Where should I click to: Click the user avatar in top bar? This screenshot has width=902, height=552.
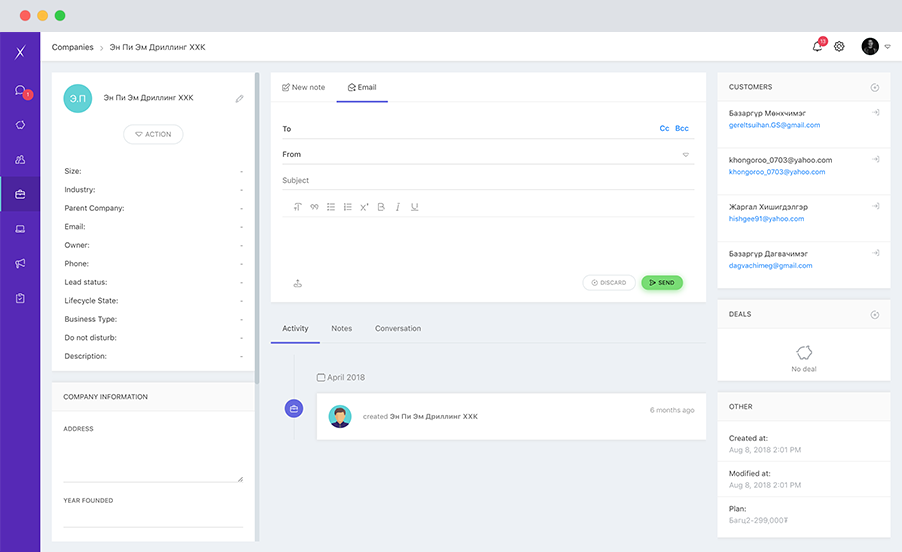870,47
